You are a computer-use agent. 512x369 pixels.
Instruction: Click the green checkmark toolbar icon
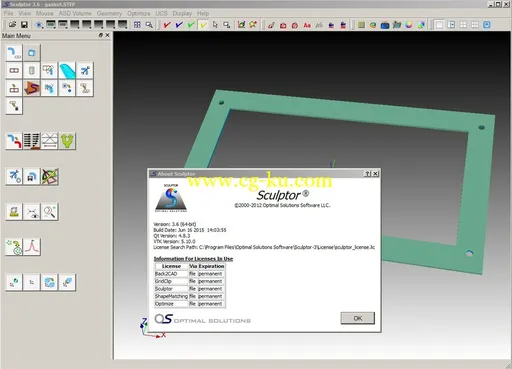pos(191,25)
